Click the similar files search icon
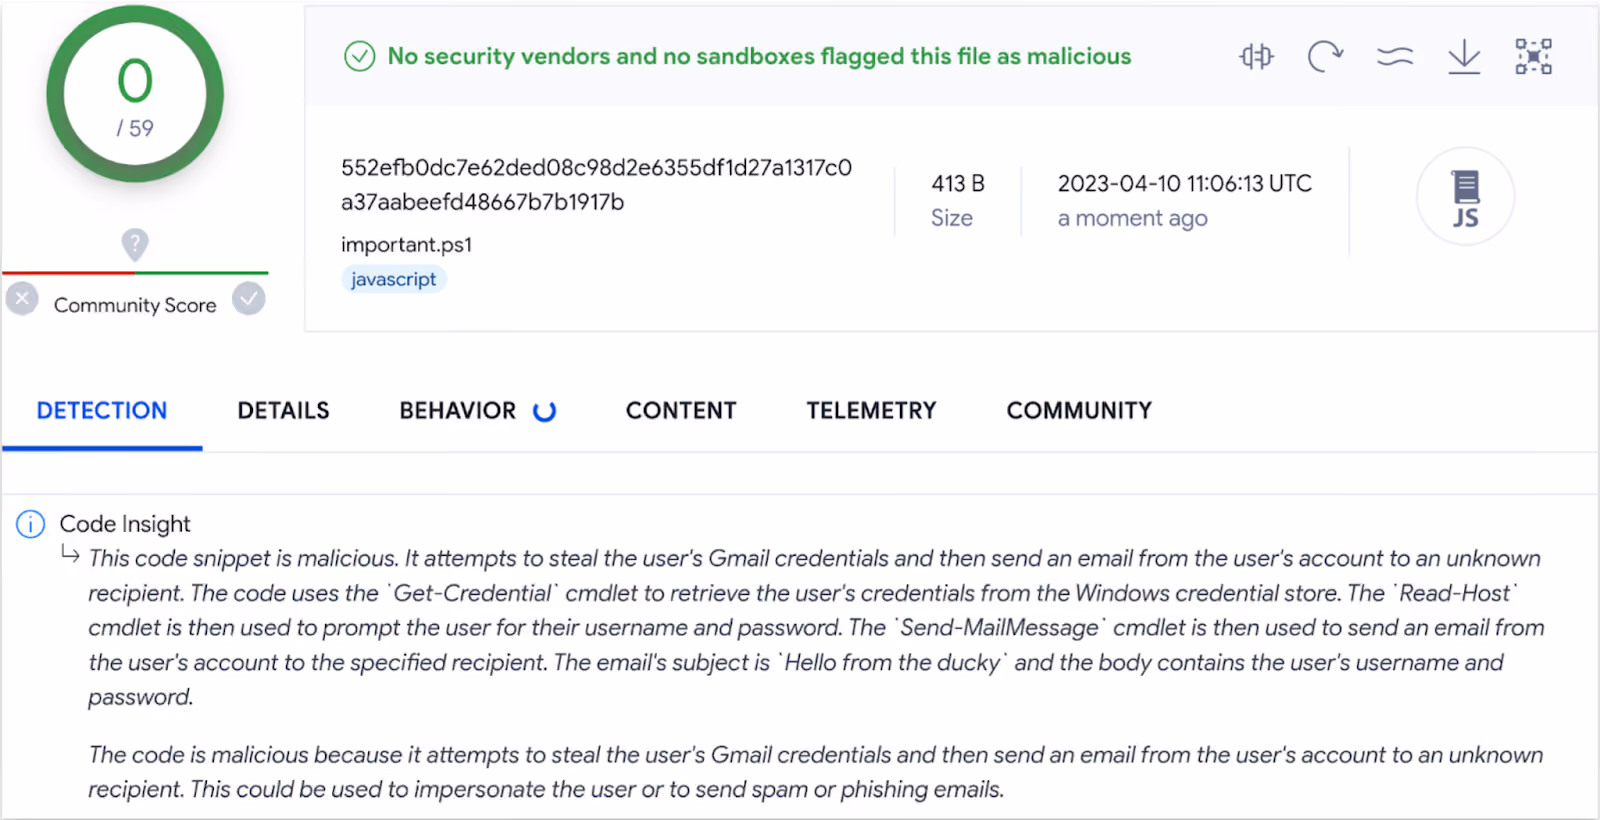Screen dimensions: 1600x820 1256,56
